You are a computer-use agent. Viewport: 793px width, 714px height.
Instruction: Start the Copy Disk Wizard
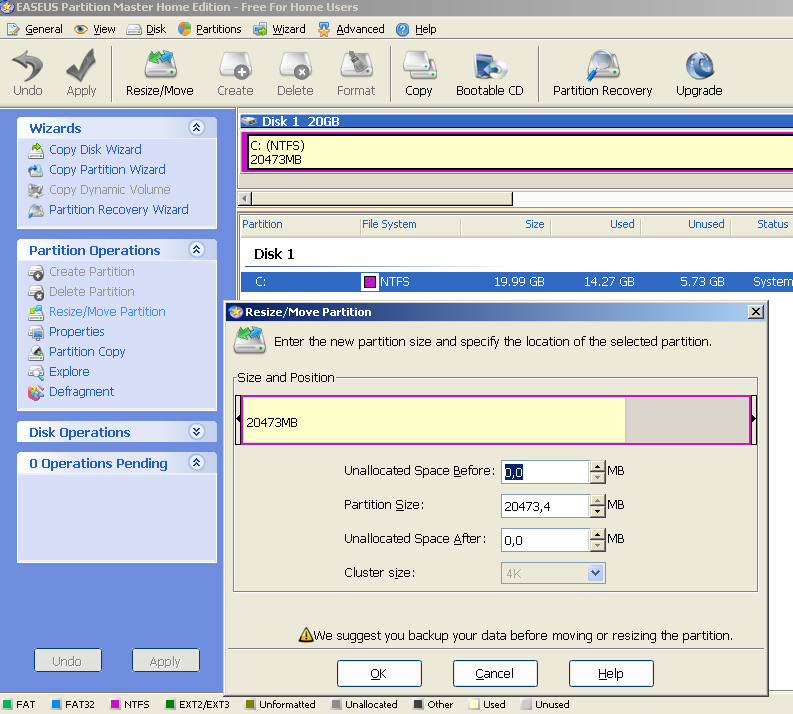coord(95,150)
